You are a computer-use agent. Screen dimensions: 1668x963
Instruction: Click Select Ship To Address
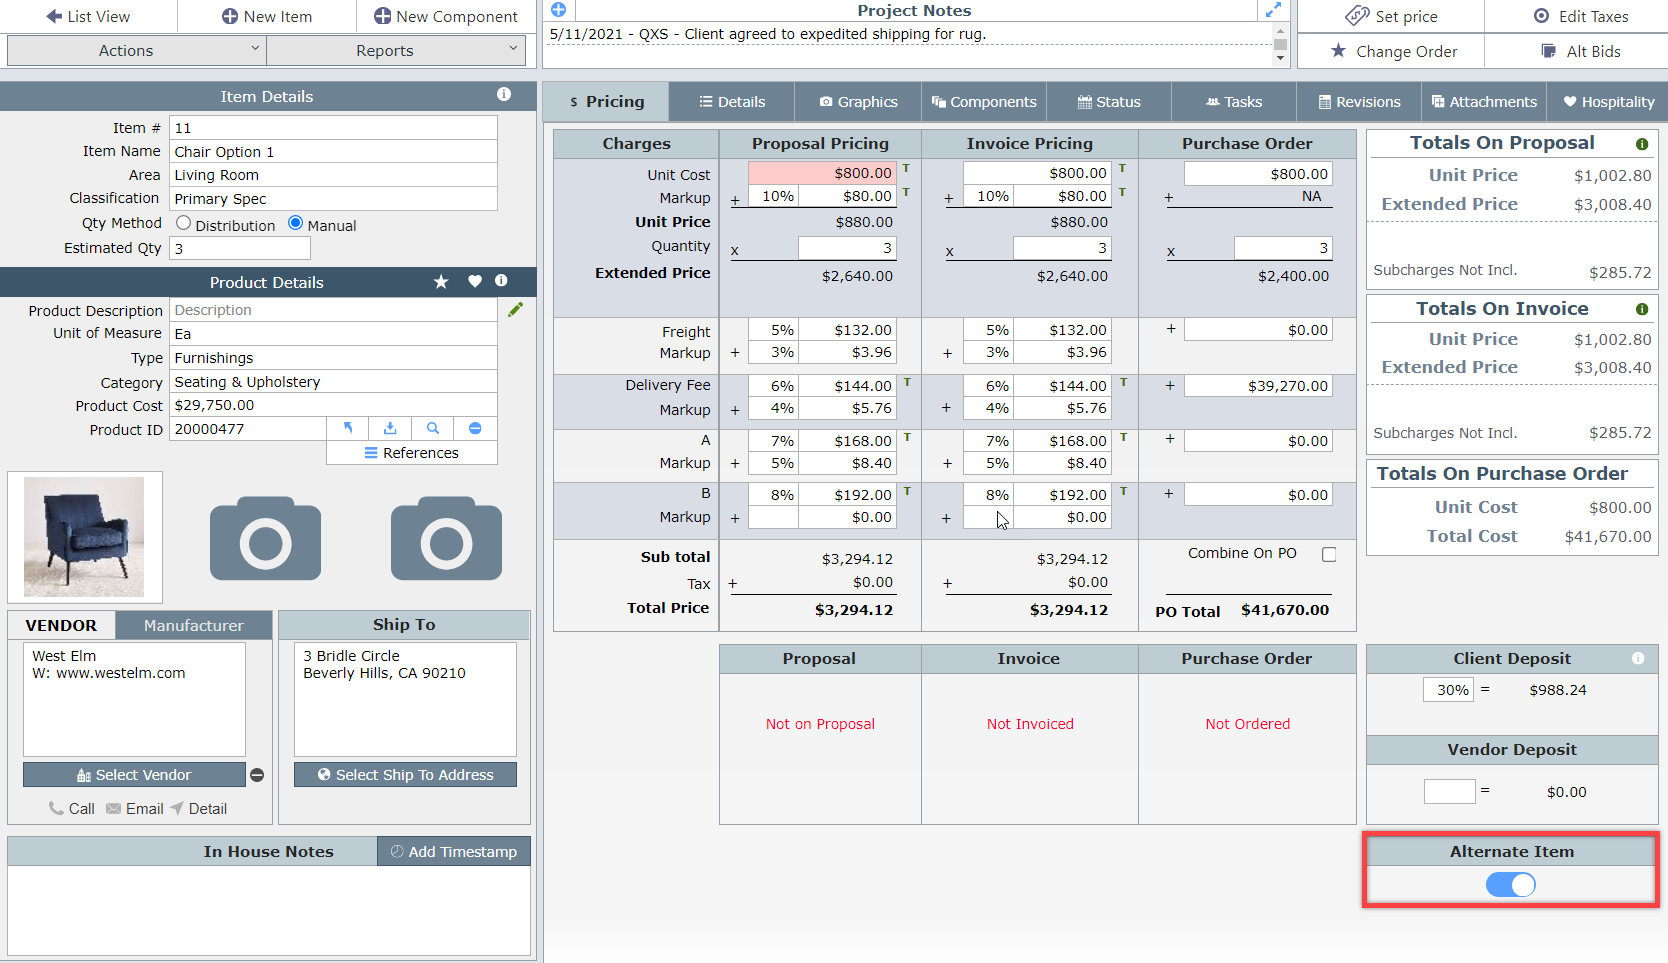[x=405, y=775]
